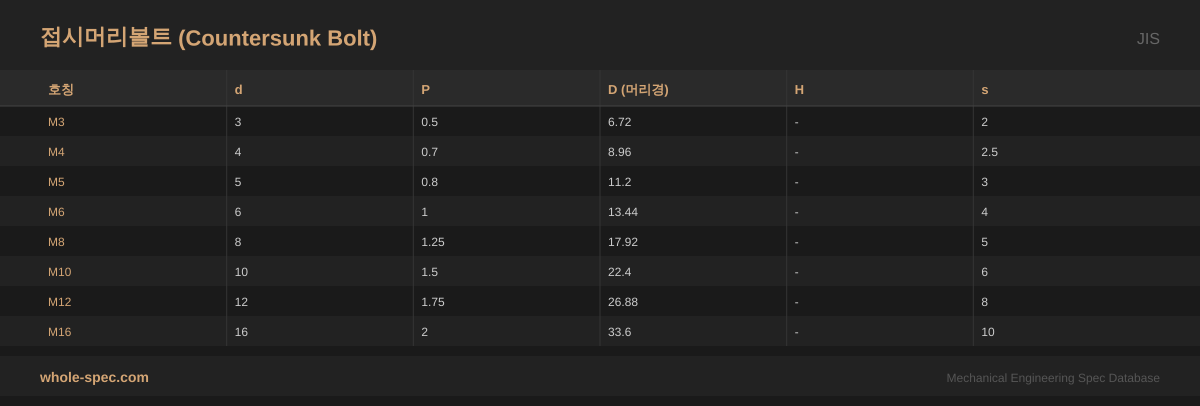Click the 33.6 head diameter cell
1200x406 pixels.
(x=619, y=332)
